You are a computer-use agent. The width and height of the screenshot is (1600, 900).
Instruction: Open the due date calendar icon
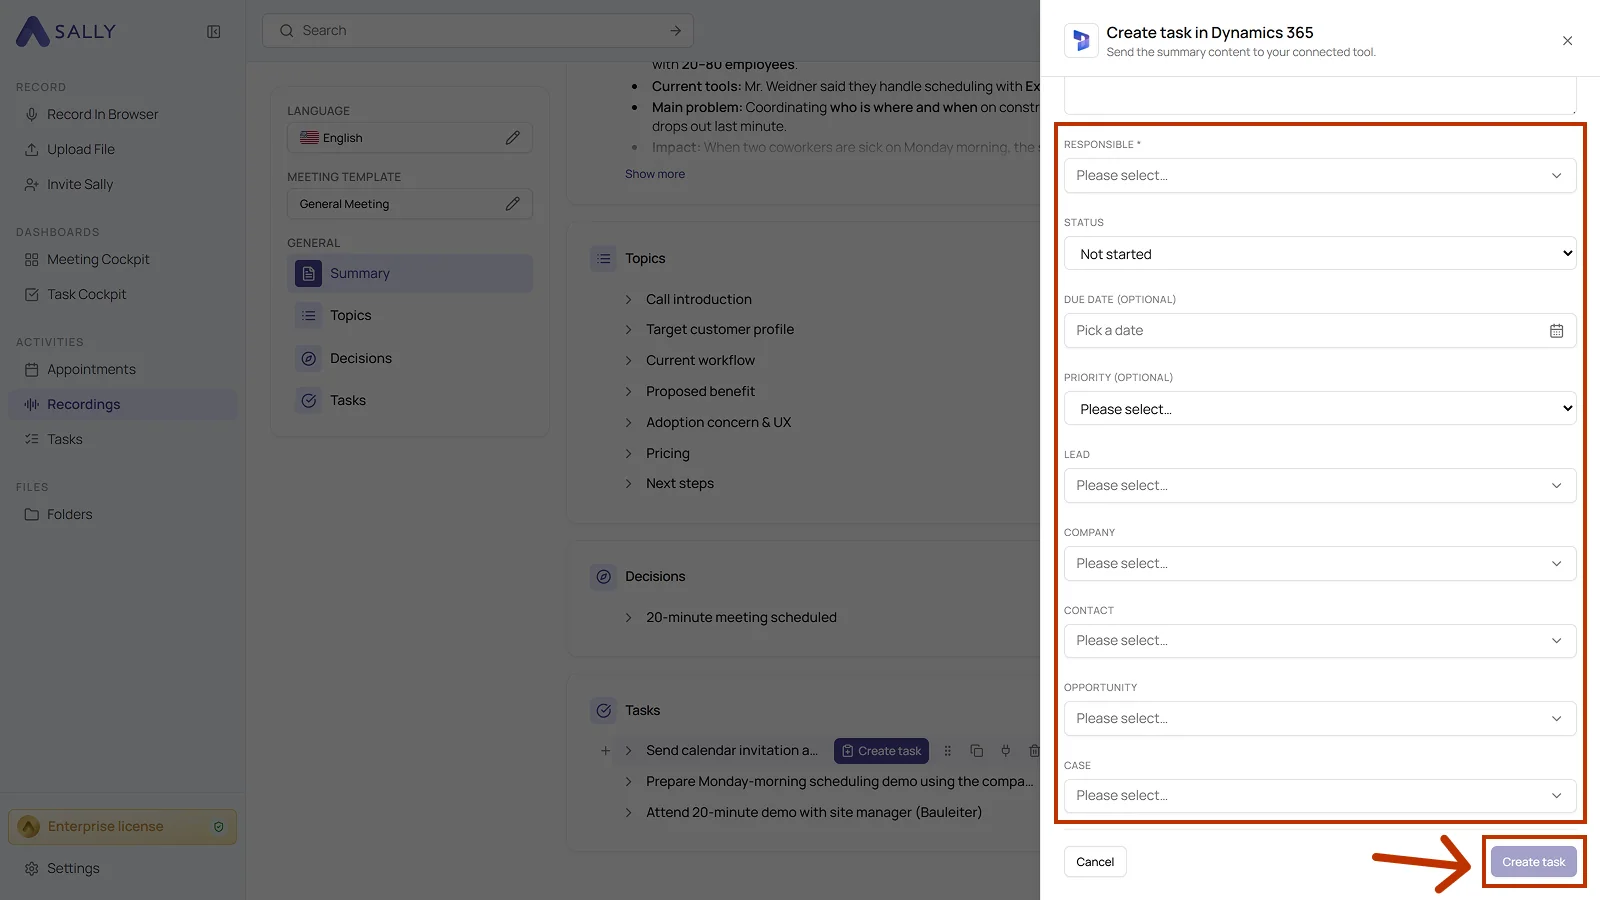coord(1556,331)
